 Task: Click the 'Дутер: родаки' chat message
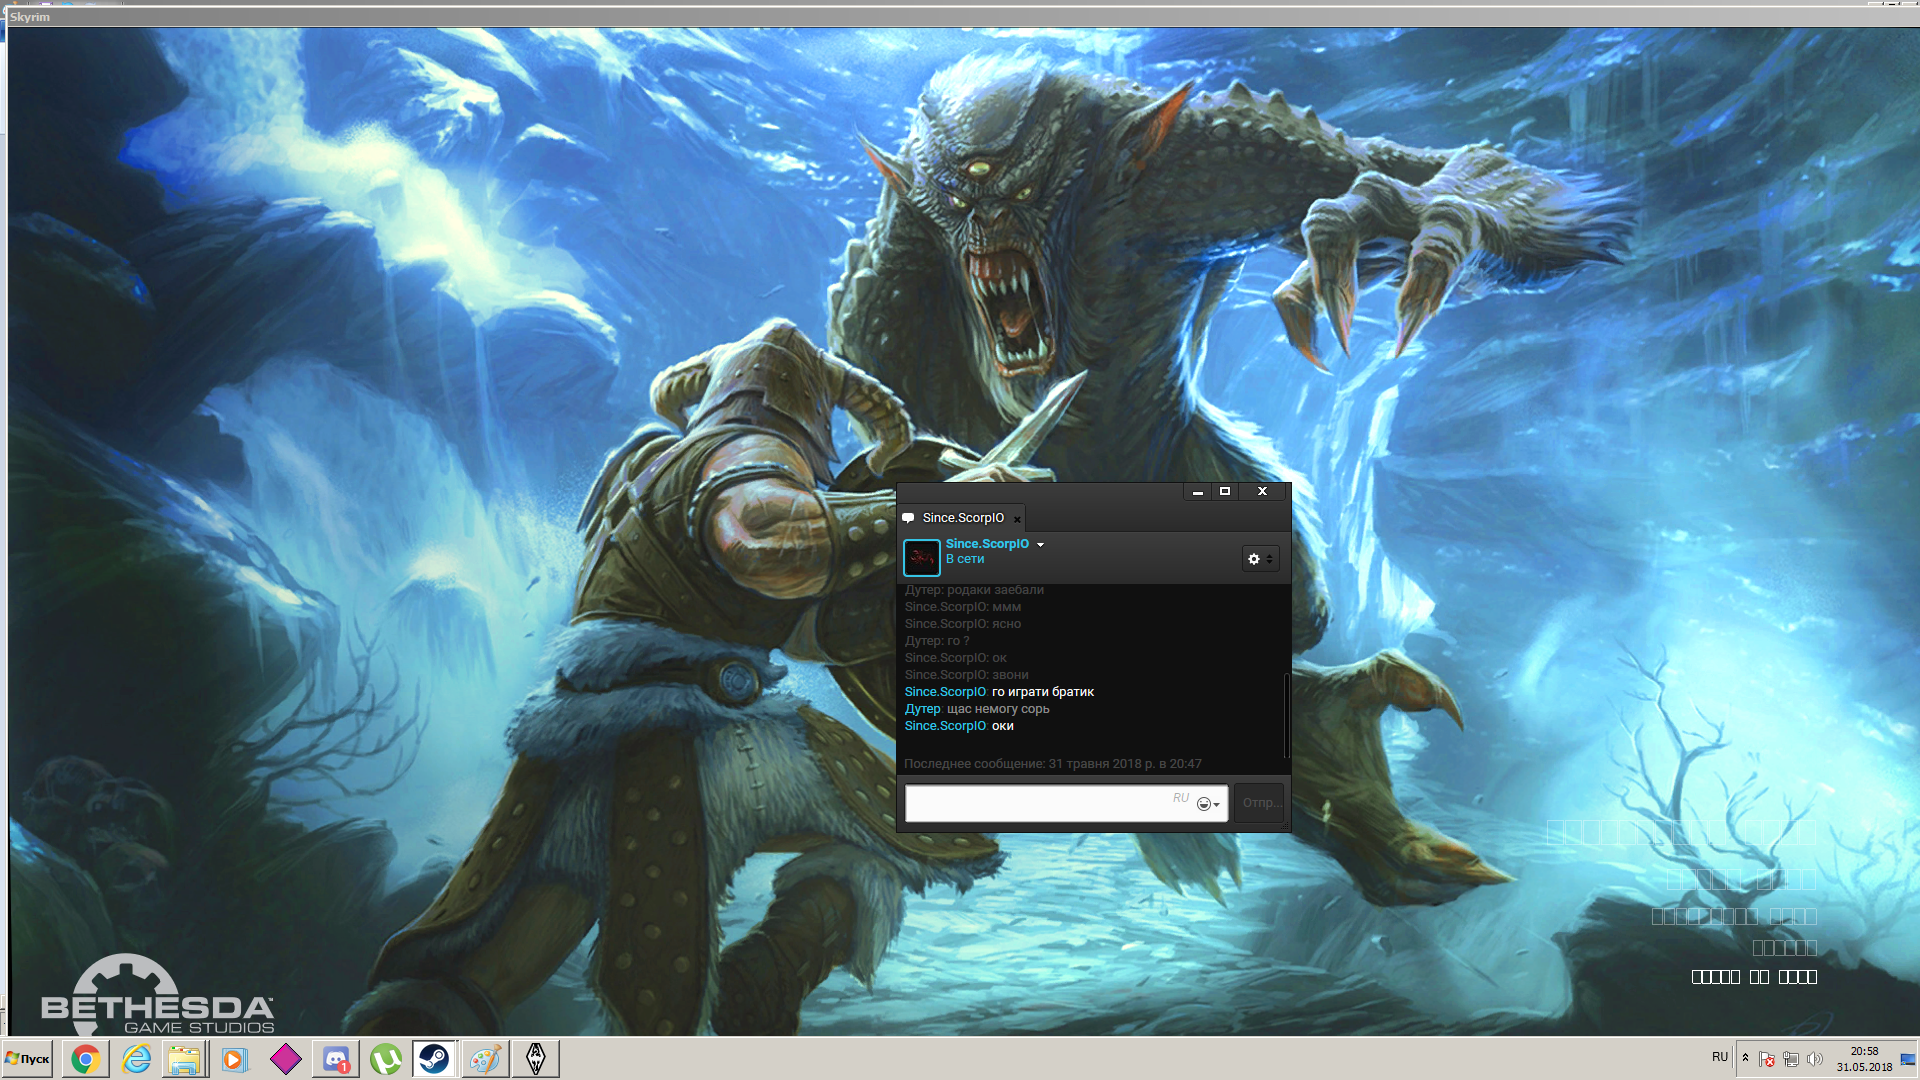[x=974, y=590]
